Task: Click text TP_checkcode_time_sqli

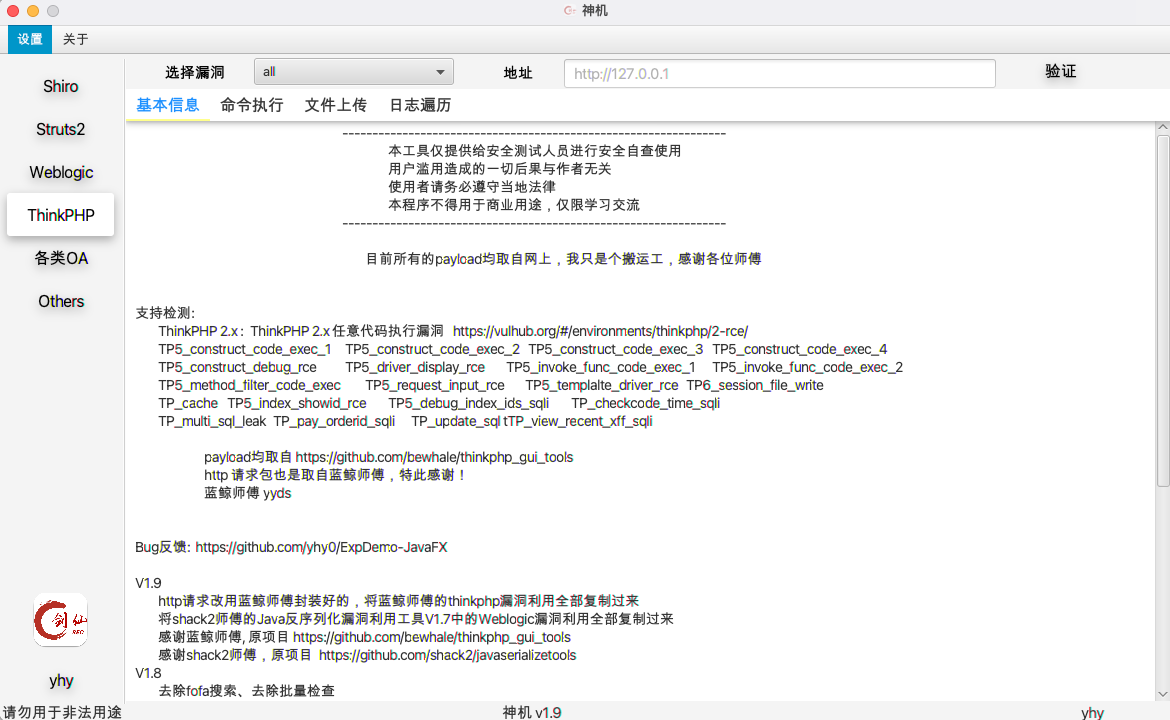Action: [645, 404]
